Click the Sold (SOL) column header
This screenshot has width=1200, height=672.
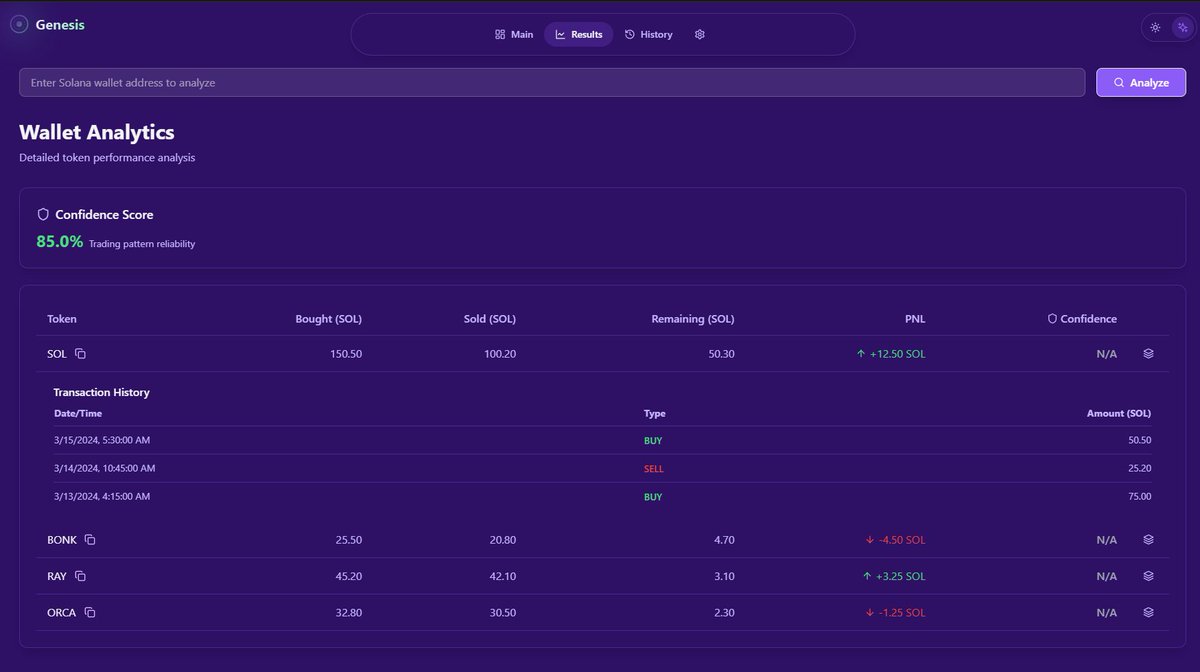point(490,319)
